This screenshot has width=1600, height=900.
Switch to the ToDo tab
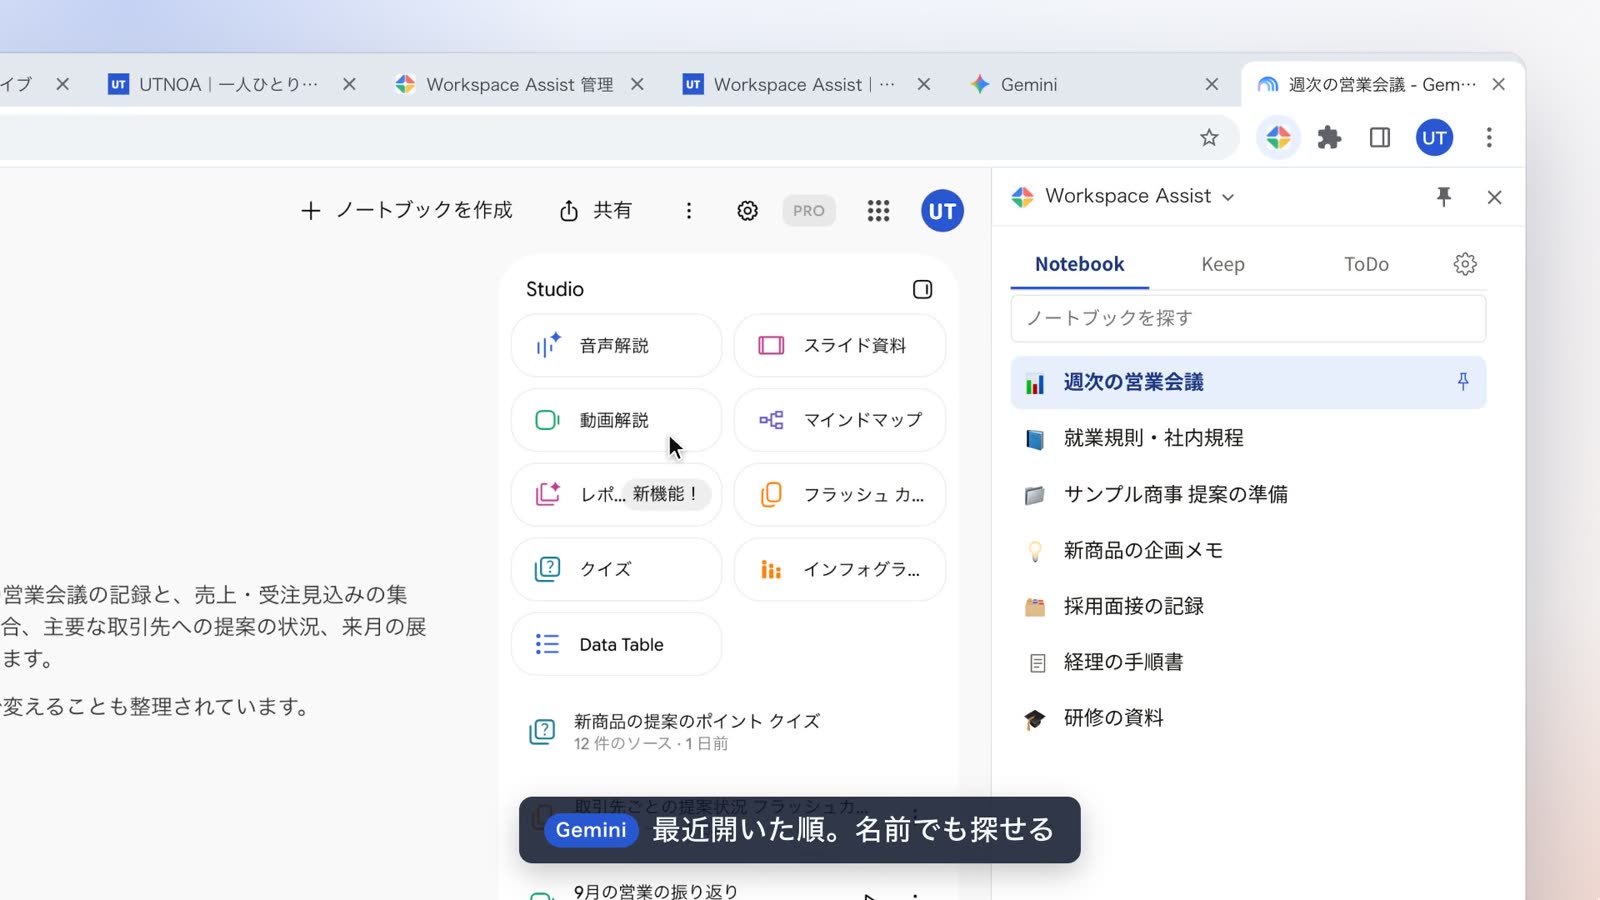(x=1366, y=264)
